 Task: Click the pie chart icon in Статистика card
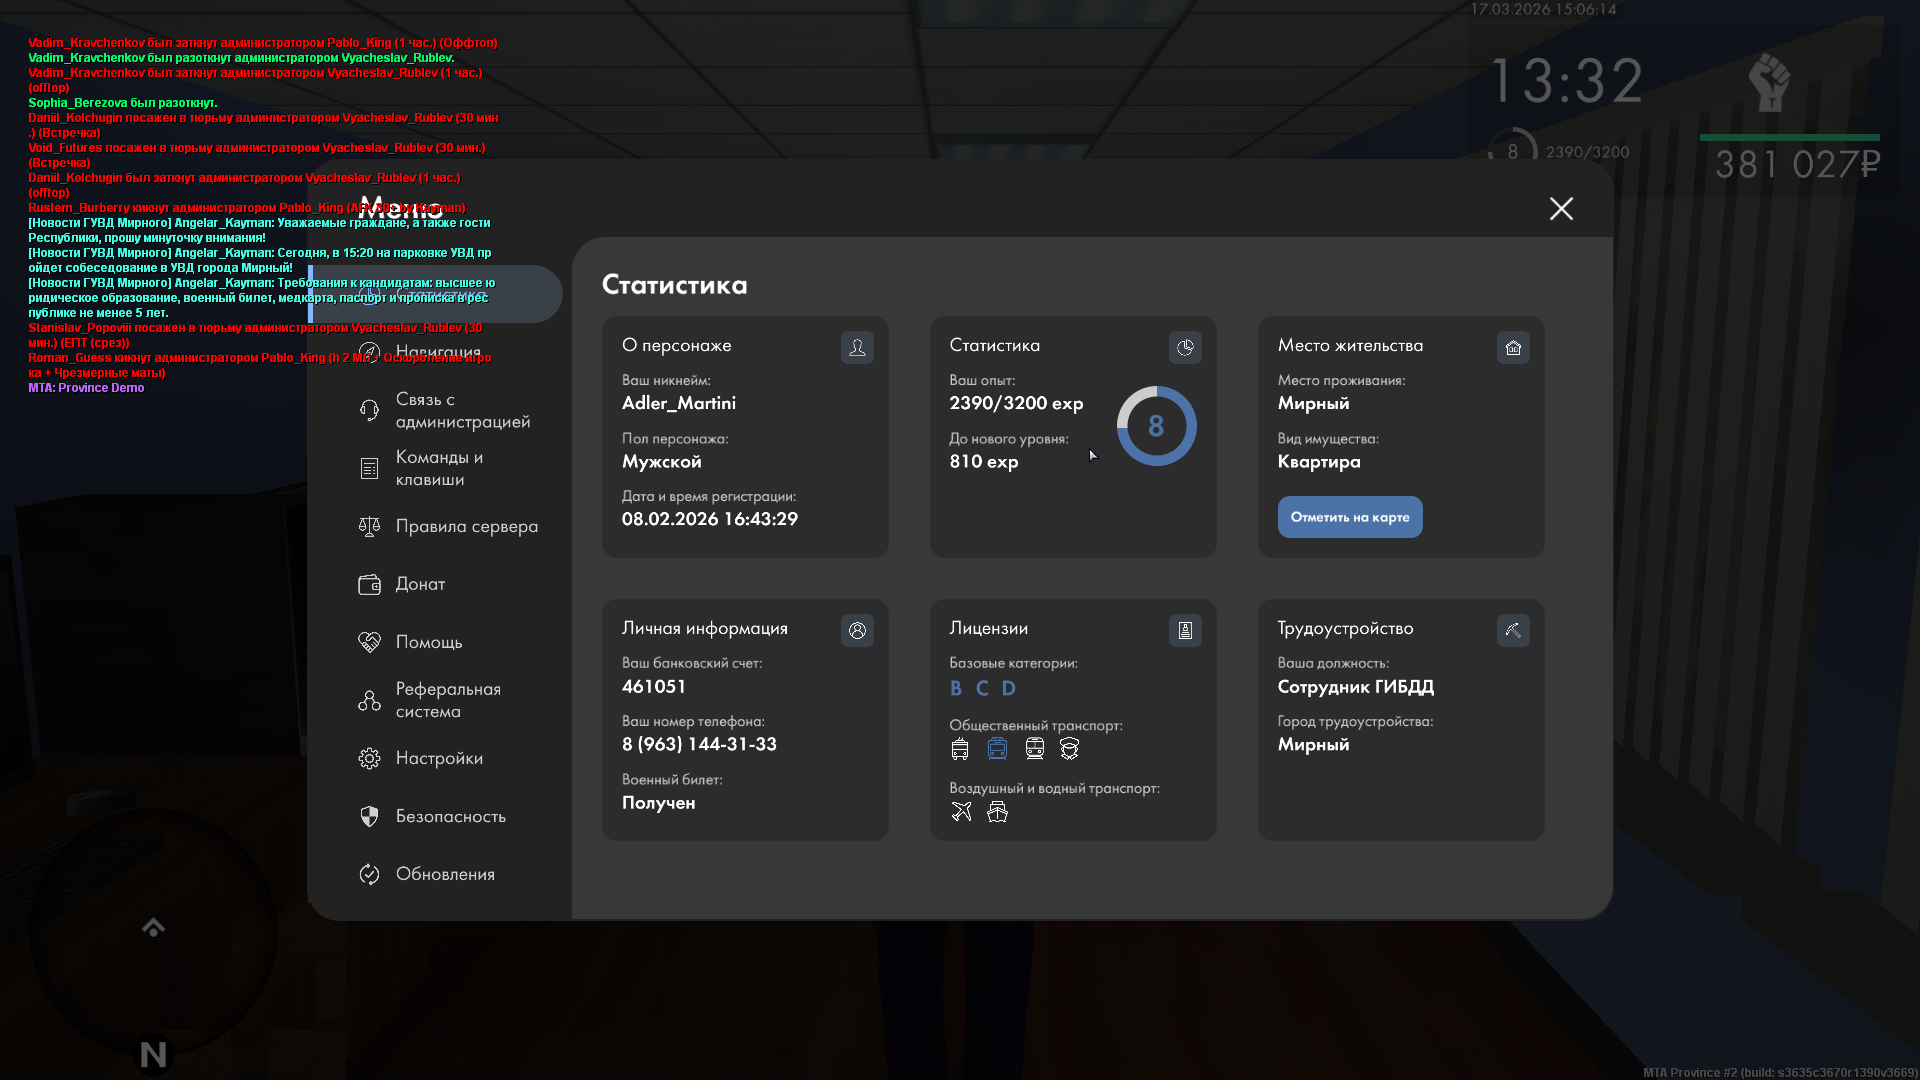[x=1185, y=347]
